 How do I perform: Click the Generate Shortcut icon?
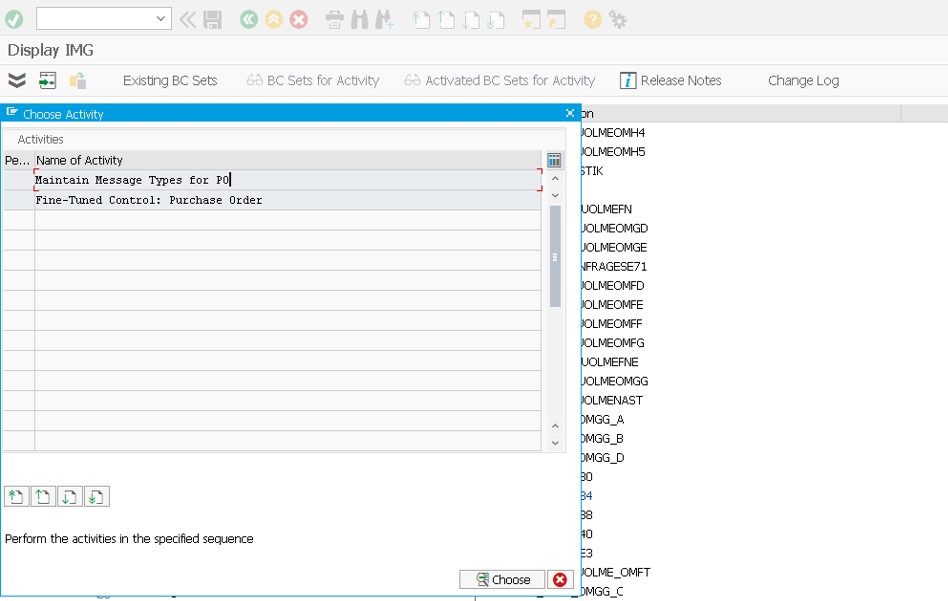point(556,20)
